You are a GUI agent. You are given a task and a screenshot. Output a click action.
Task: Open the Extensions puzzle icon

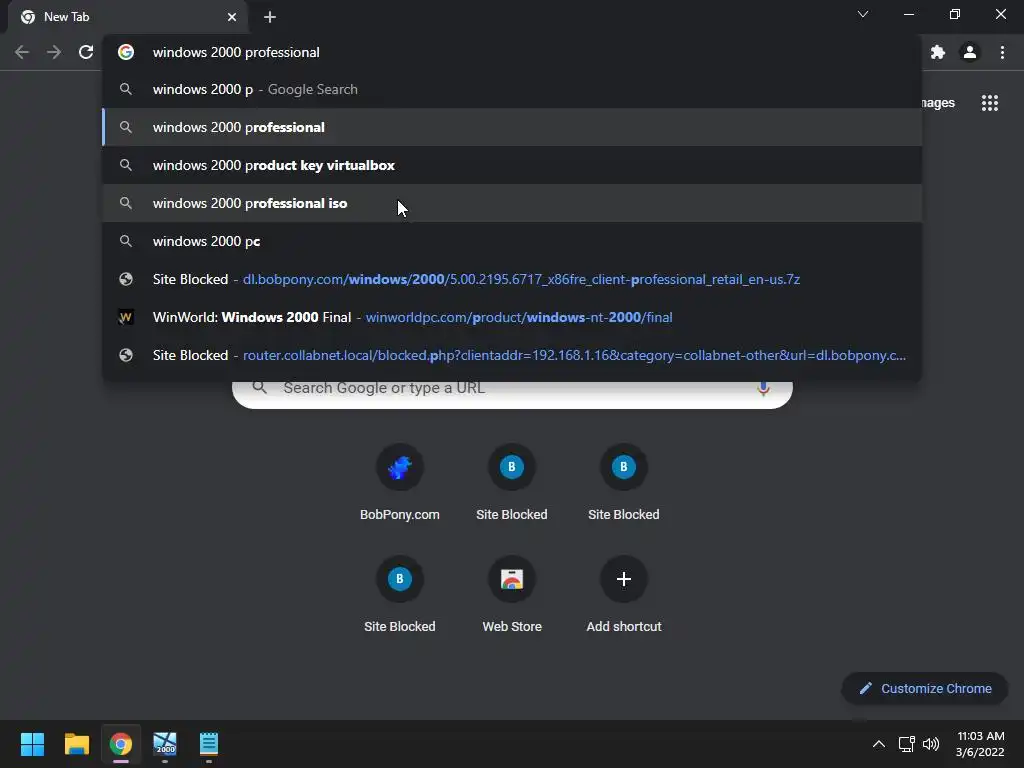click(x=938, y=52)
